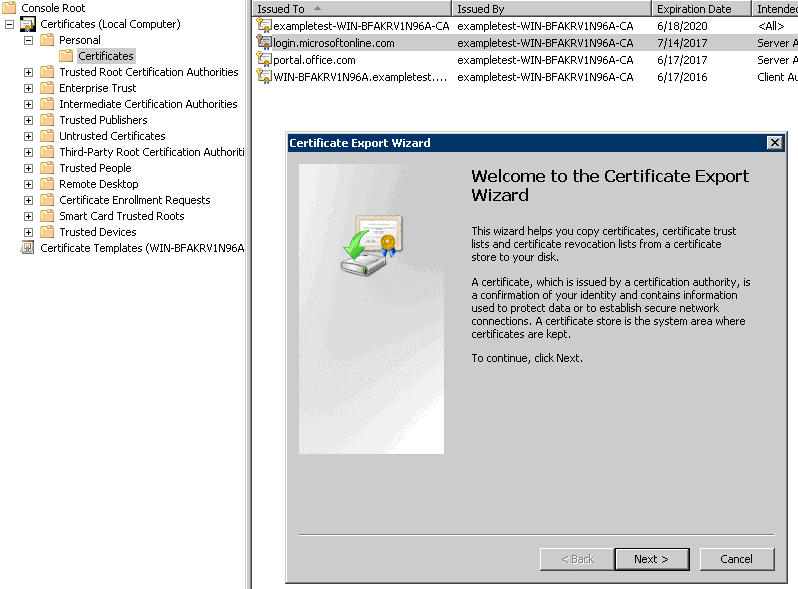Click the Certificates (Local Computer) snap-in icon
Image resolution: width=798 pixels, height=589 pixels.
[x=27, y=24]
